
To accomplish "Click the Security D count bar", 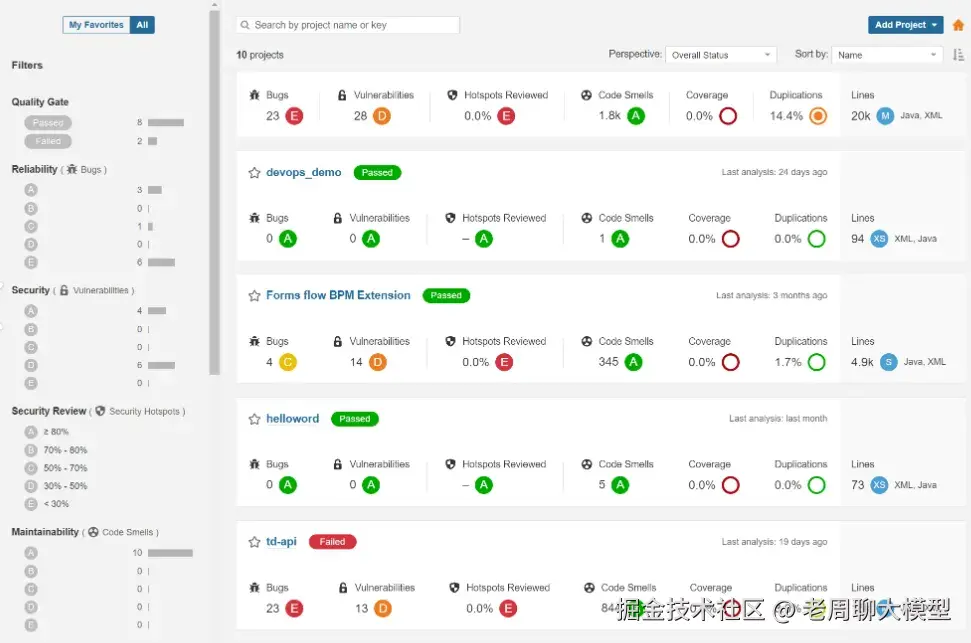I will tap(162, 365).
